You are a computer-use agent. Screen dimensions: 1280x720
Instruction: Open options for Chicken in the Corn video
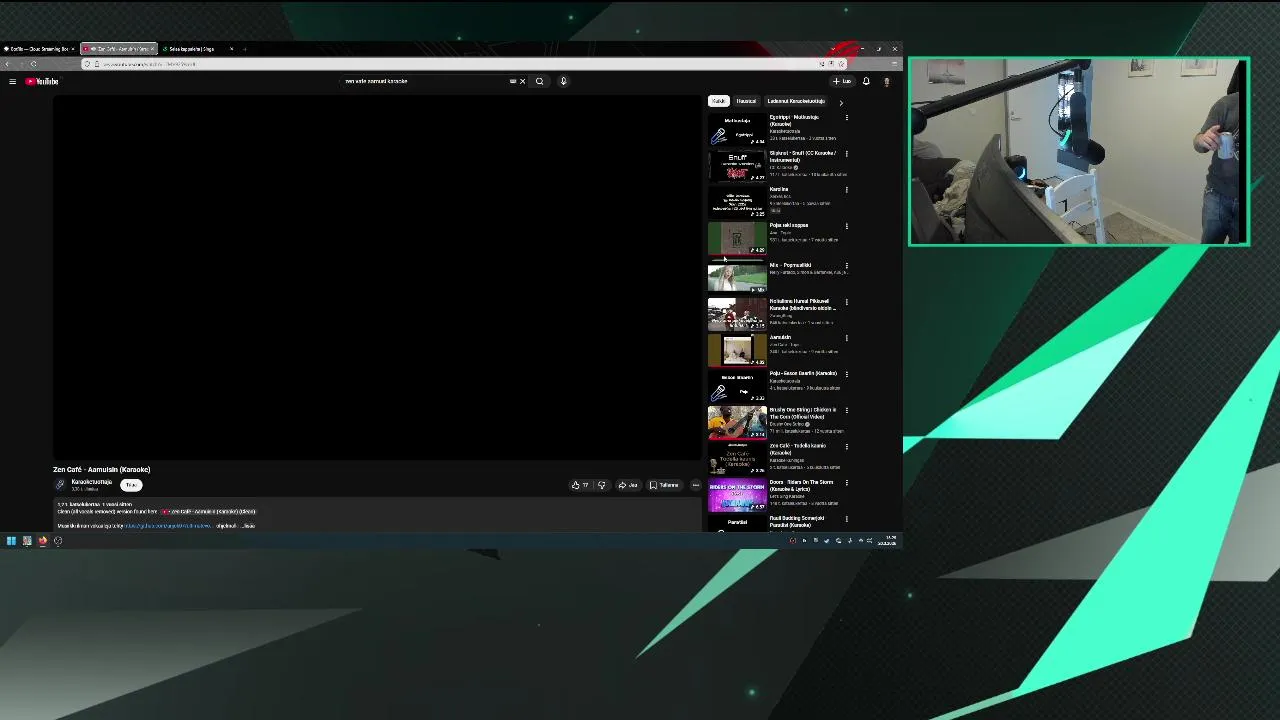(x=846, y=410)
